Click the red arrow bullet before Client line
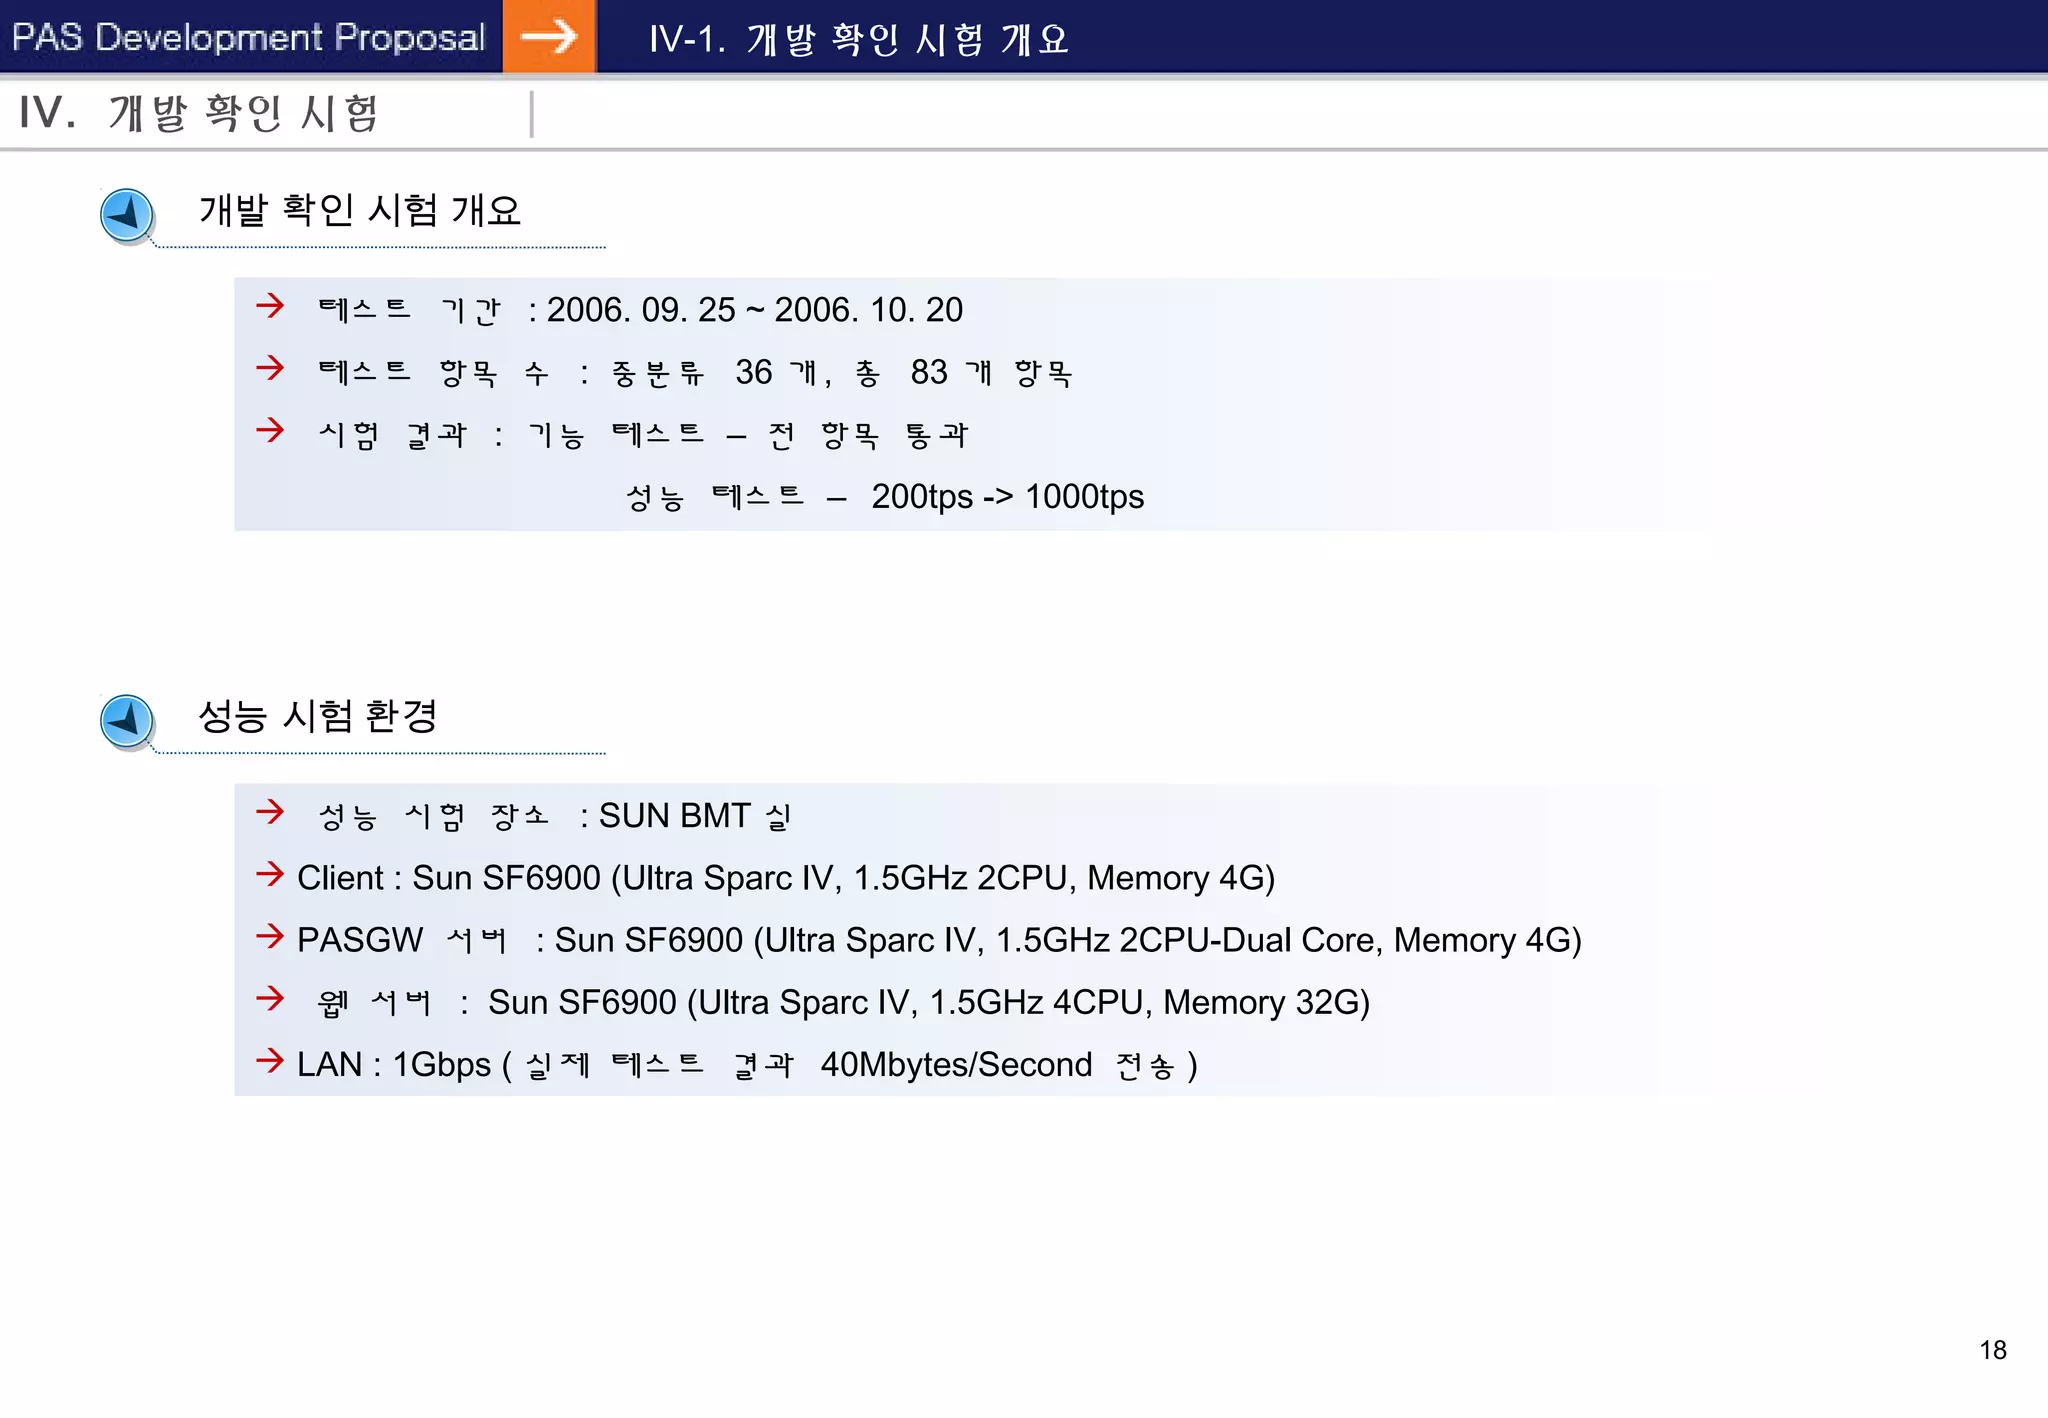 270,874
